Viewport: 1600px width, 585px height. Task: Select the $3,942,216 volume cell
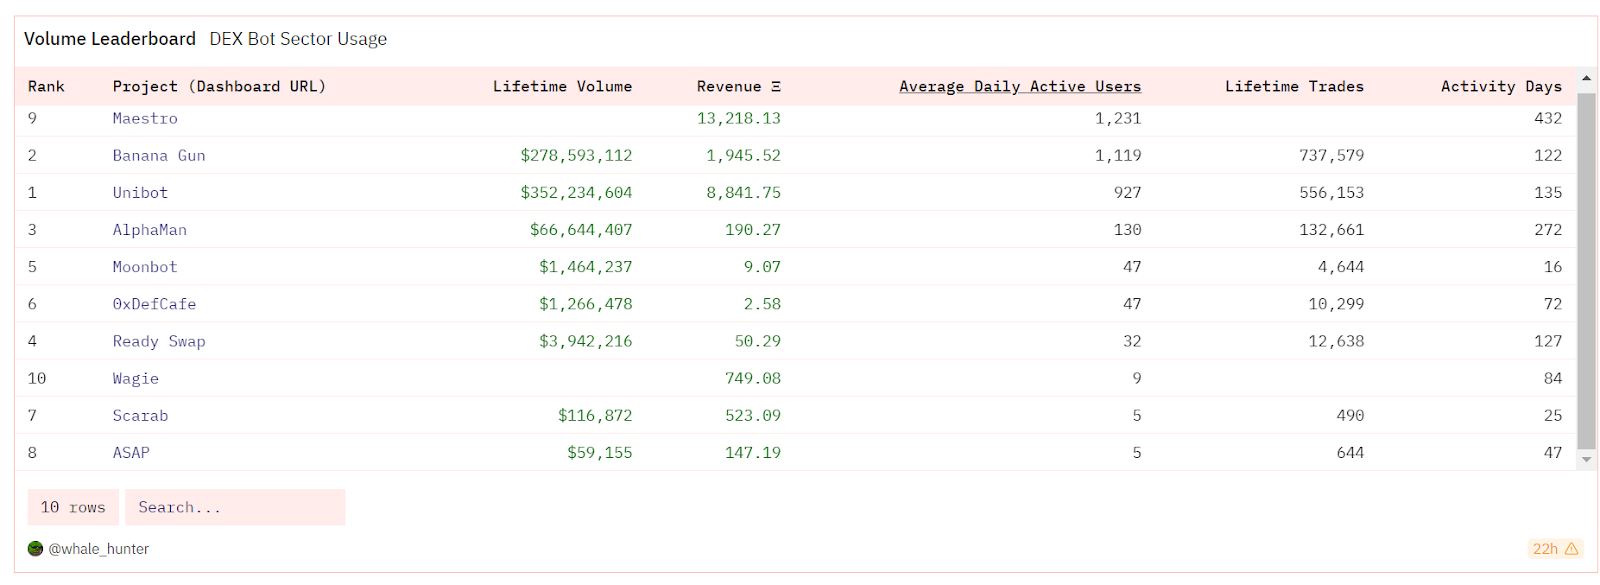point(585,341)
